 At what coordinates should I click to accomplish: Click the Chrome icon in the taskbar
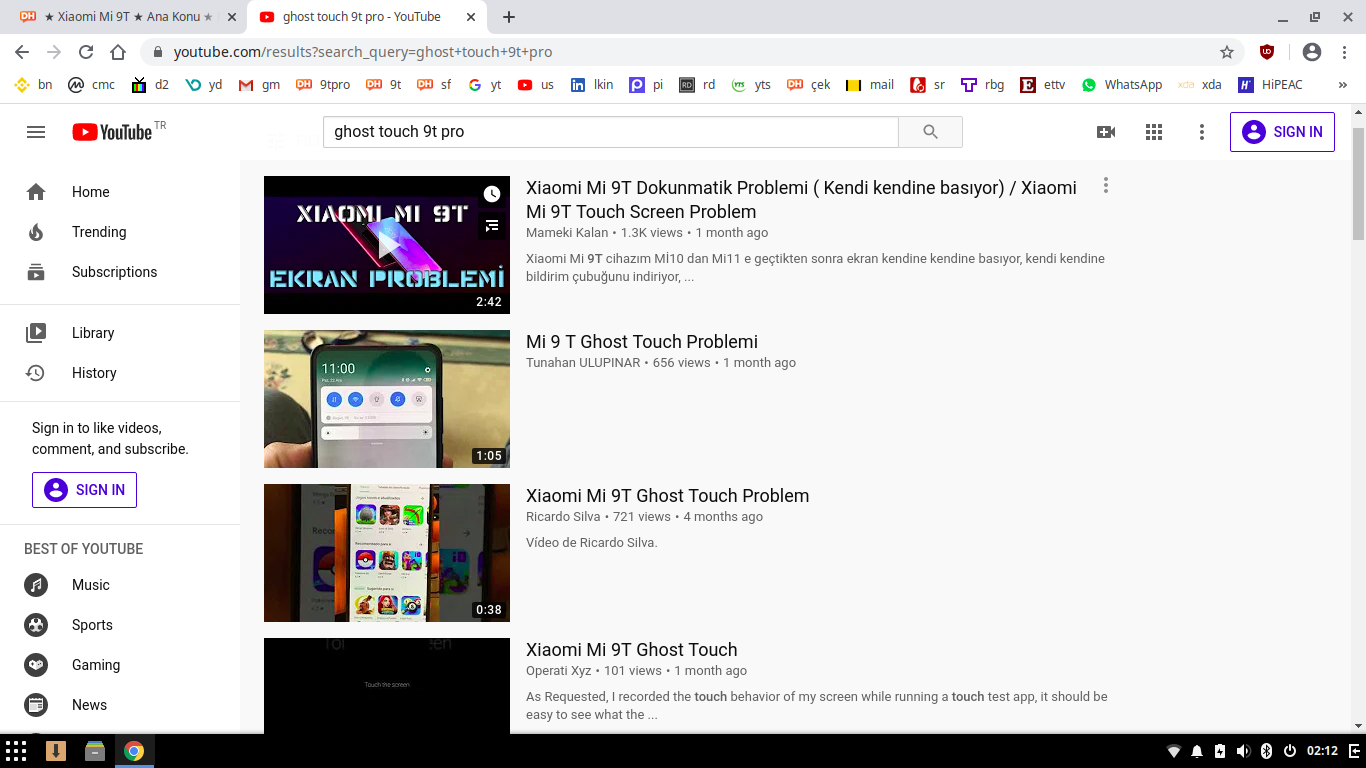point(134,751)
